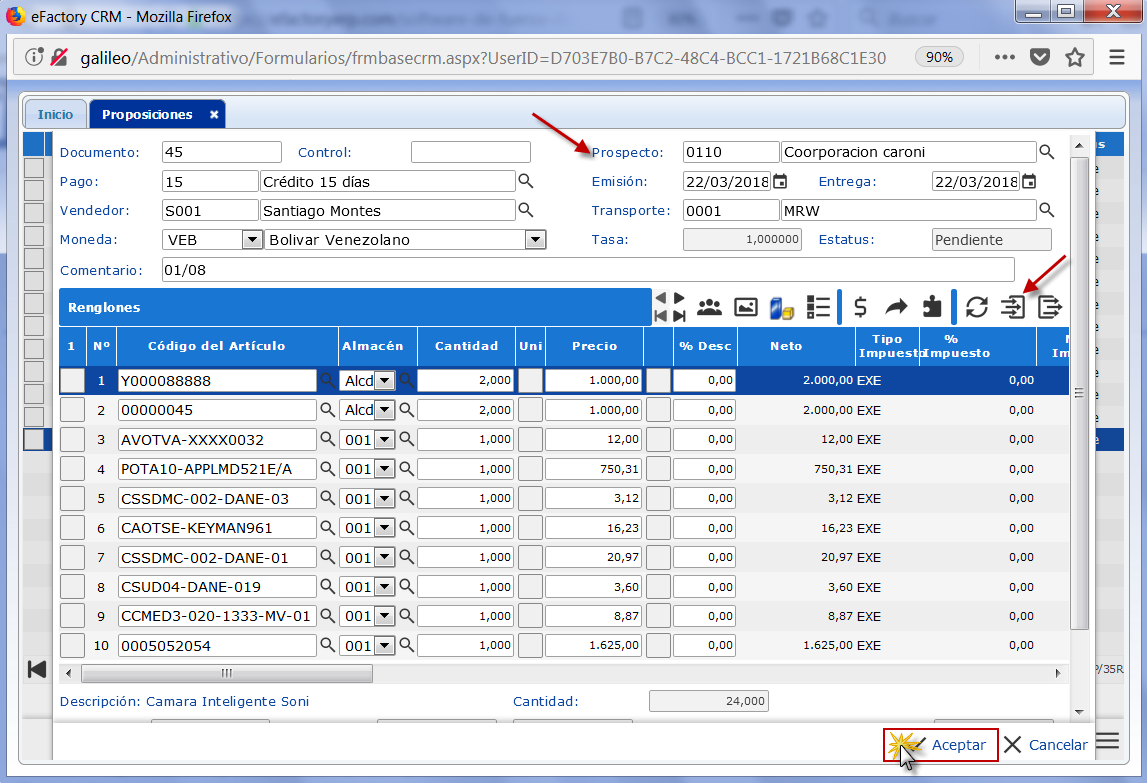Image resolution: width=1147 pixels, height=783 pixels.
Task: Click the people group icon in Renglones toolbar
Action: (x=710, y=307)
